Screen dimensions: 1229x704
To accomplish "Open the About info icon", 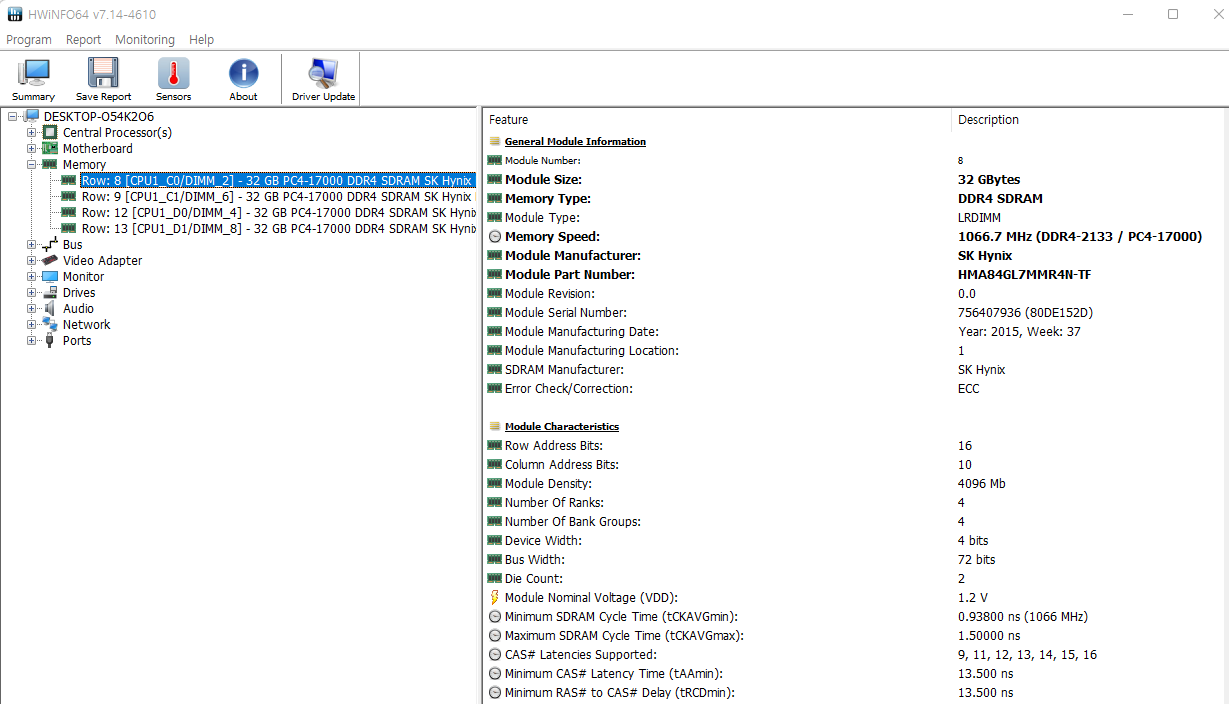I will (x=243, y=73).
